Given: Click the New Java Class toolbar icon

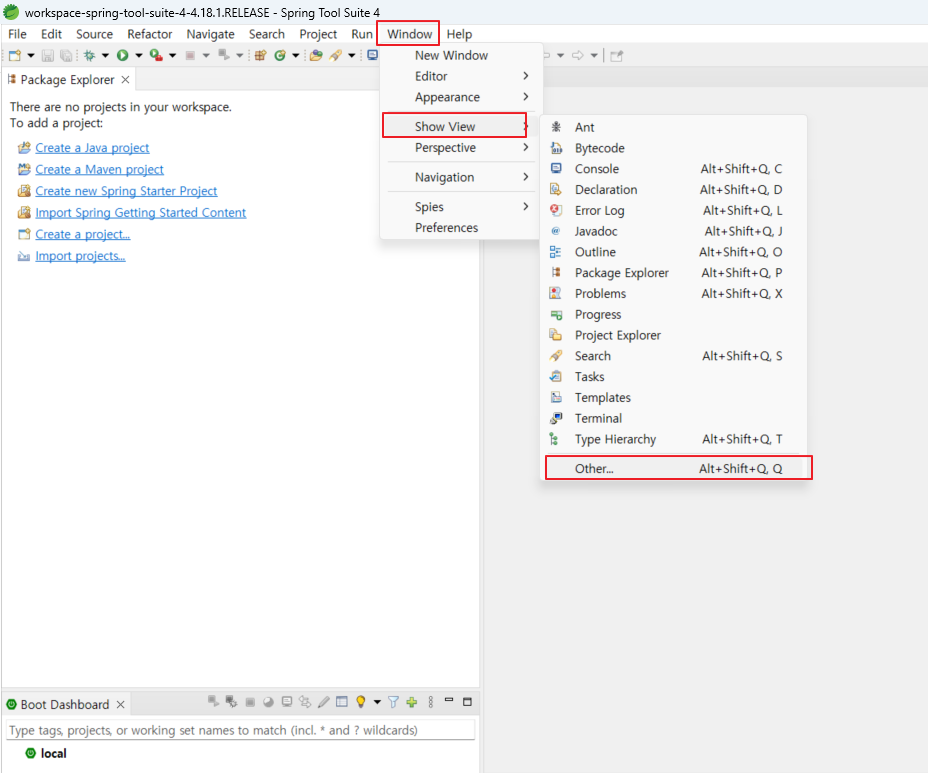Looking at the screenshot, I should click(x=280, y=56).
